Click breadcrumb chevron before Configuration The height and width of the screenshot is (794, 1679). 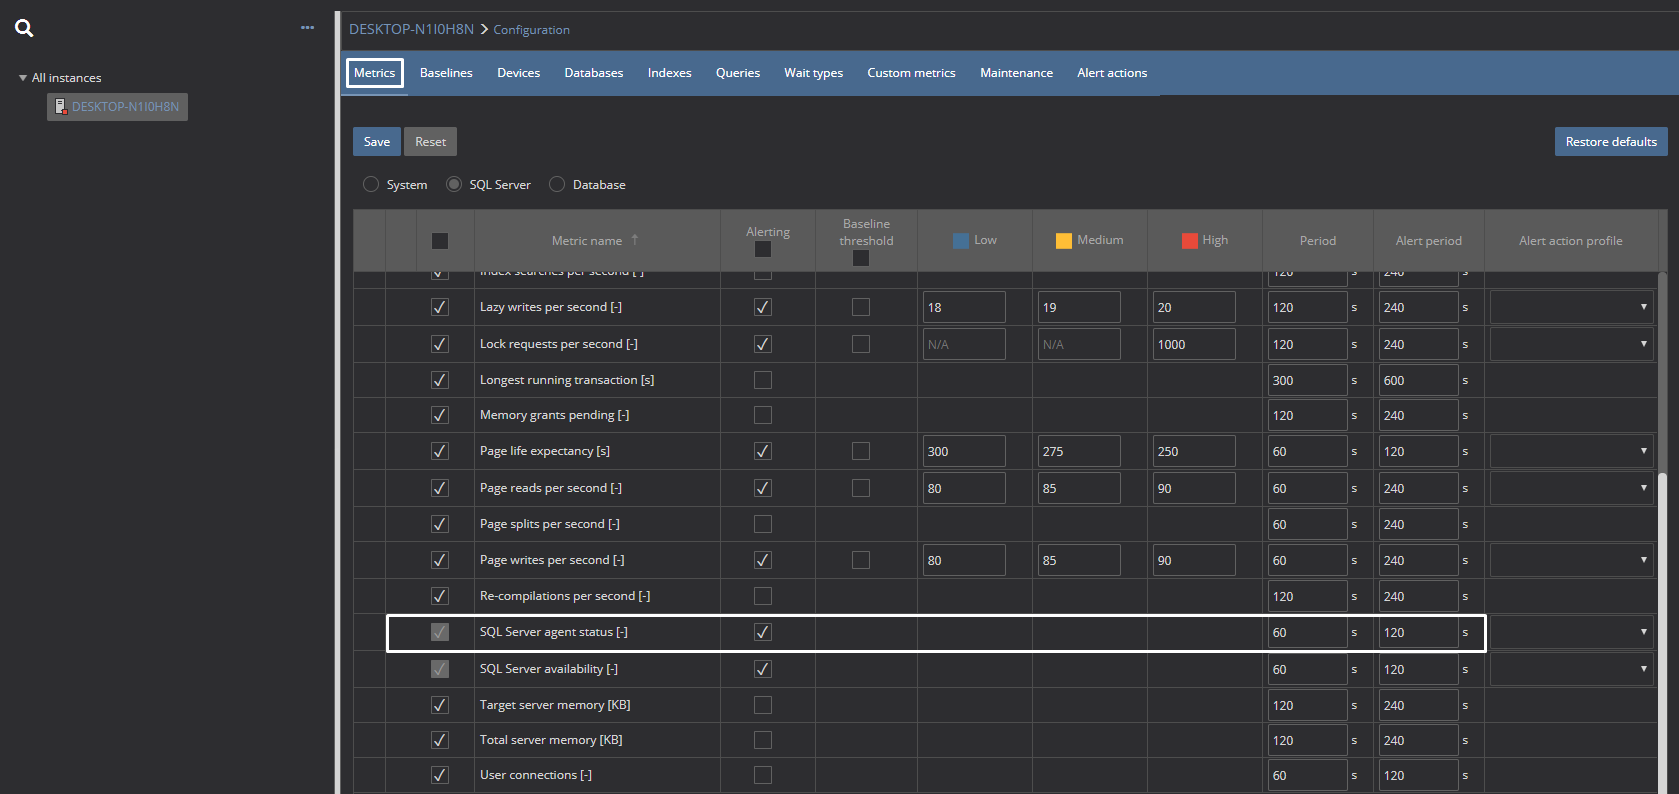484,30
